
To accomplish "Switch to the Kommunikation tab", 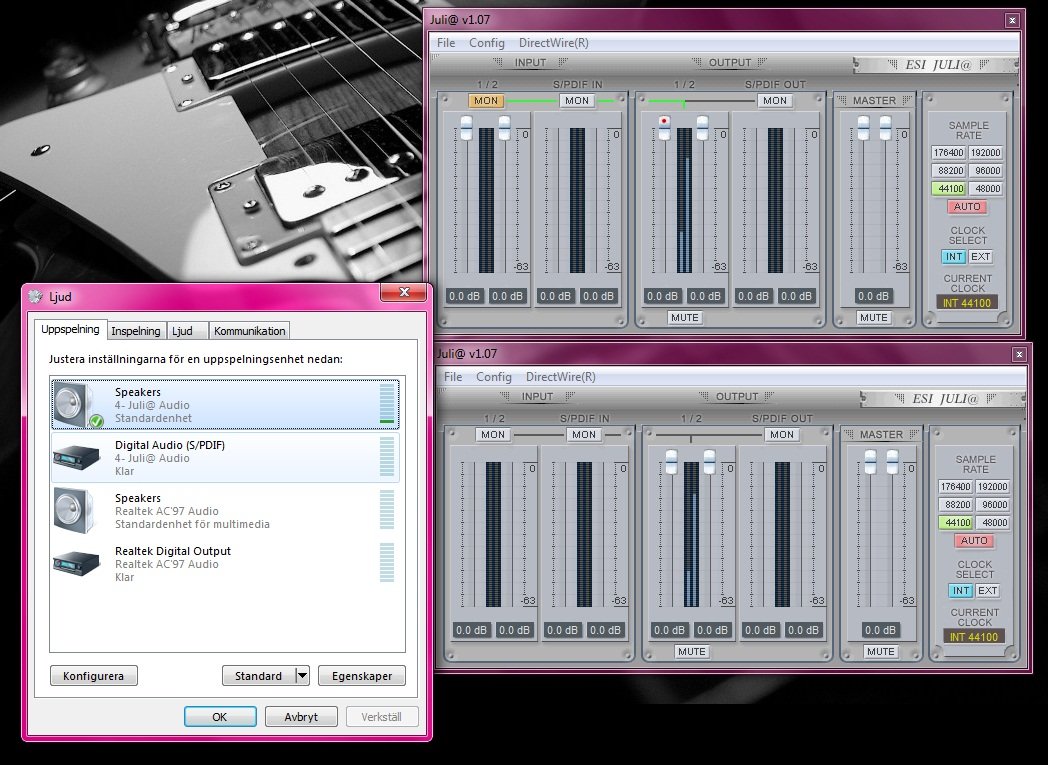I will (249, 331).
